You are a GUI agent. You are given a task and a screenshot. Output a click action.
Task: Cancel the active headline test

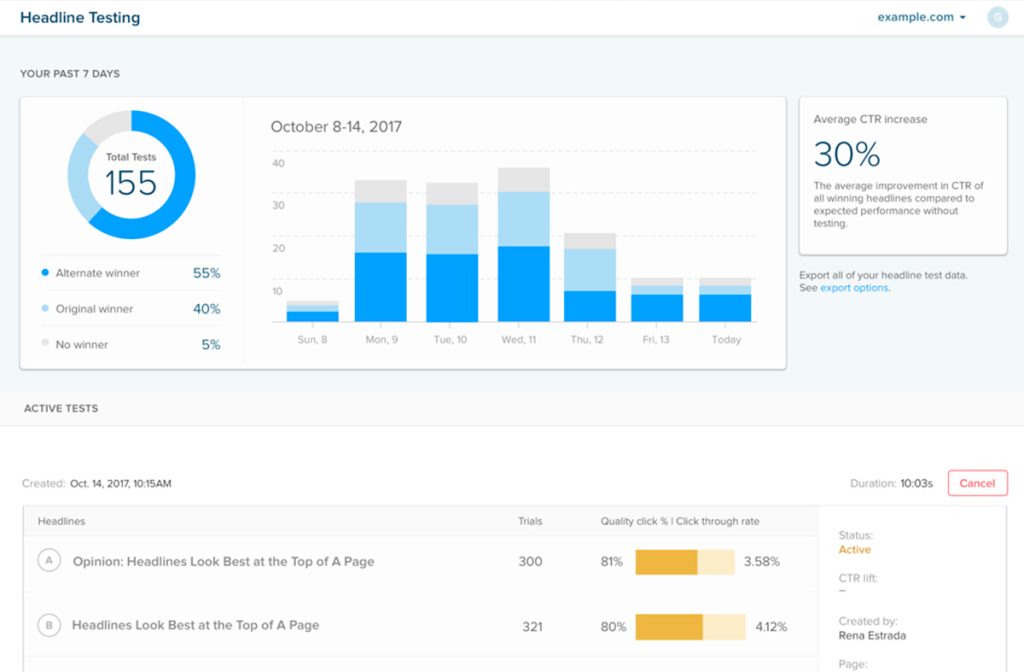tap(976, 483)
